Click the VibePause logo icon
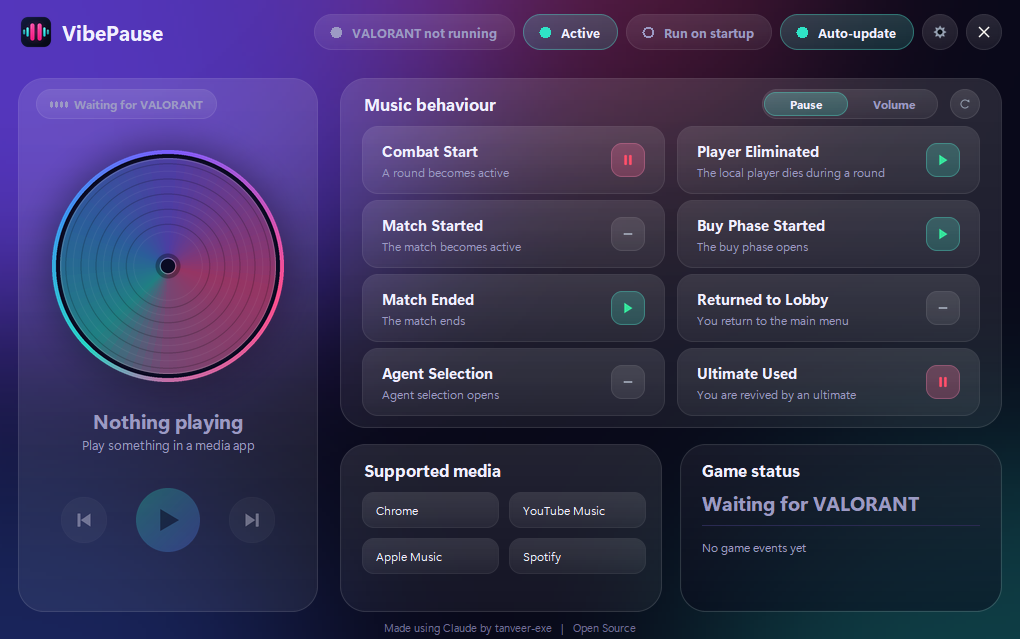Image resolution: width=1020 pixels, height=639 pixels. tap(36, 32)
